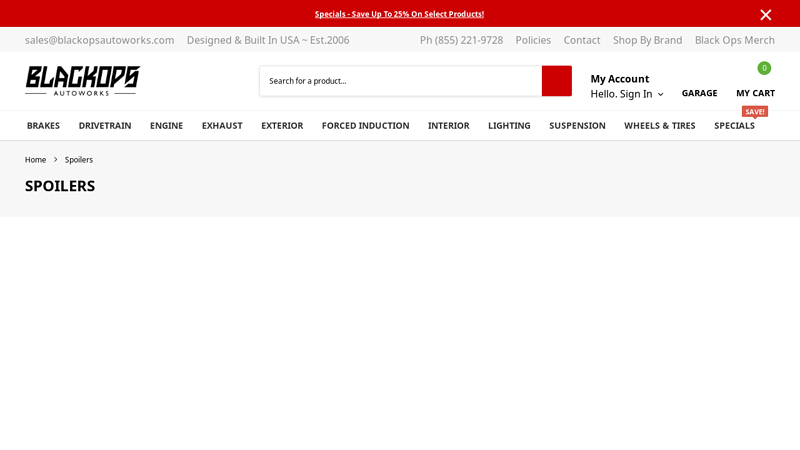Navigate to Home breadcrumb

click(35, 160)
